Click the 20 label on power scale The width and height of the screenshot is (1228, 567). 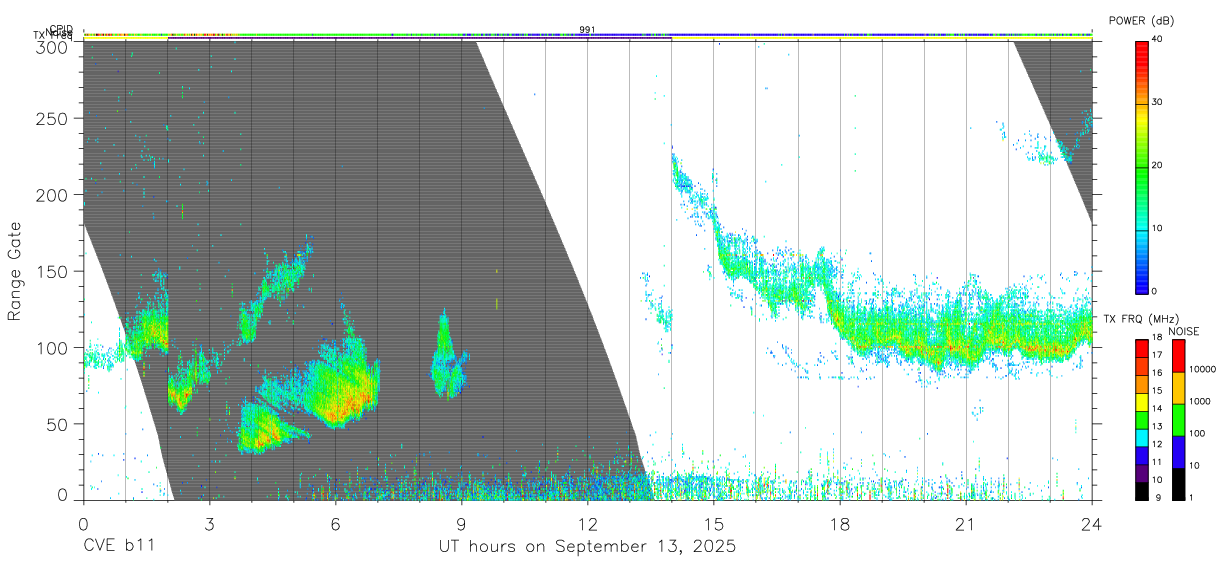point(1157,165)
